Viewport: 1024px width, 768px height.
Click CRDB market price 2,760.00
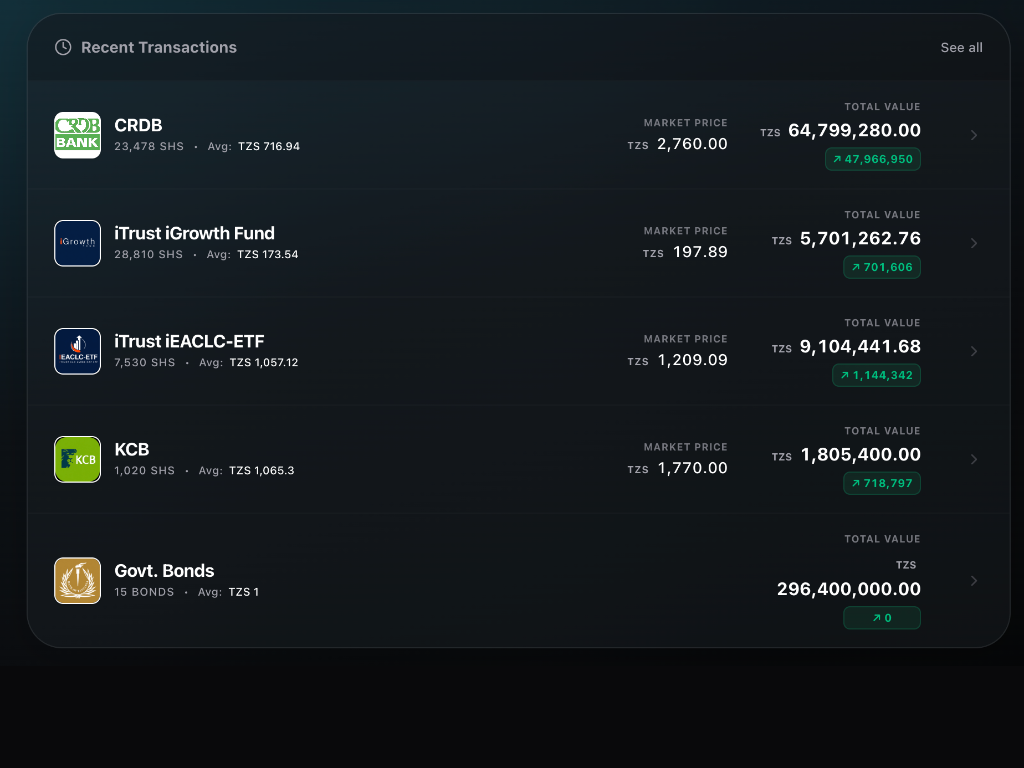pyautogui.click(x=692, y=144)
